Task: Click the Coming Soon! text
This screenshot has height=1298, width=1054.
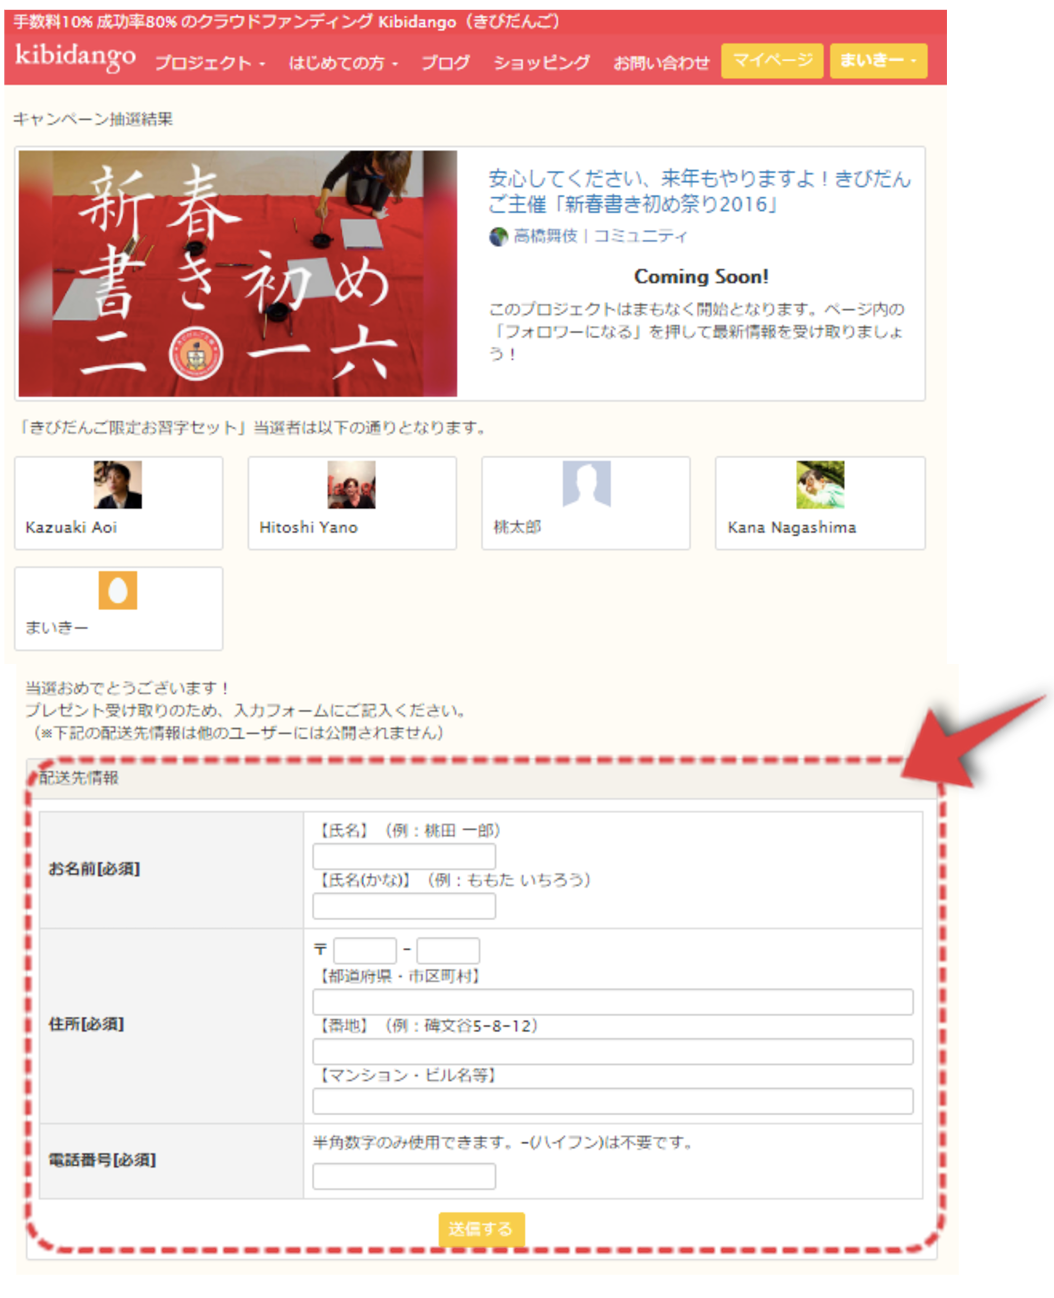Action: click(701, 277)
